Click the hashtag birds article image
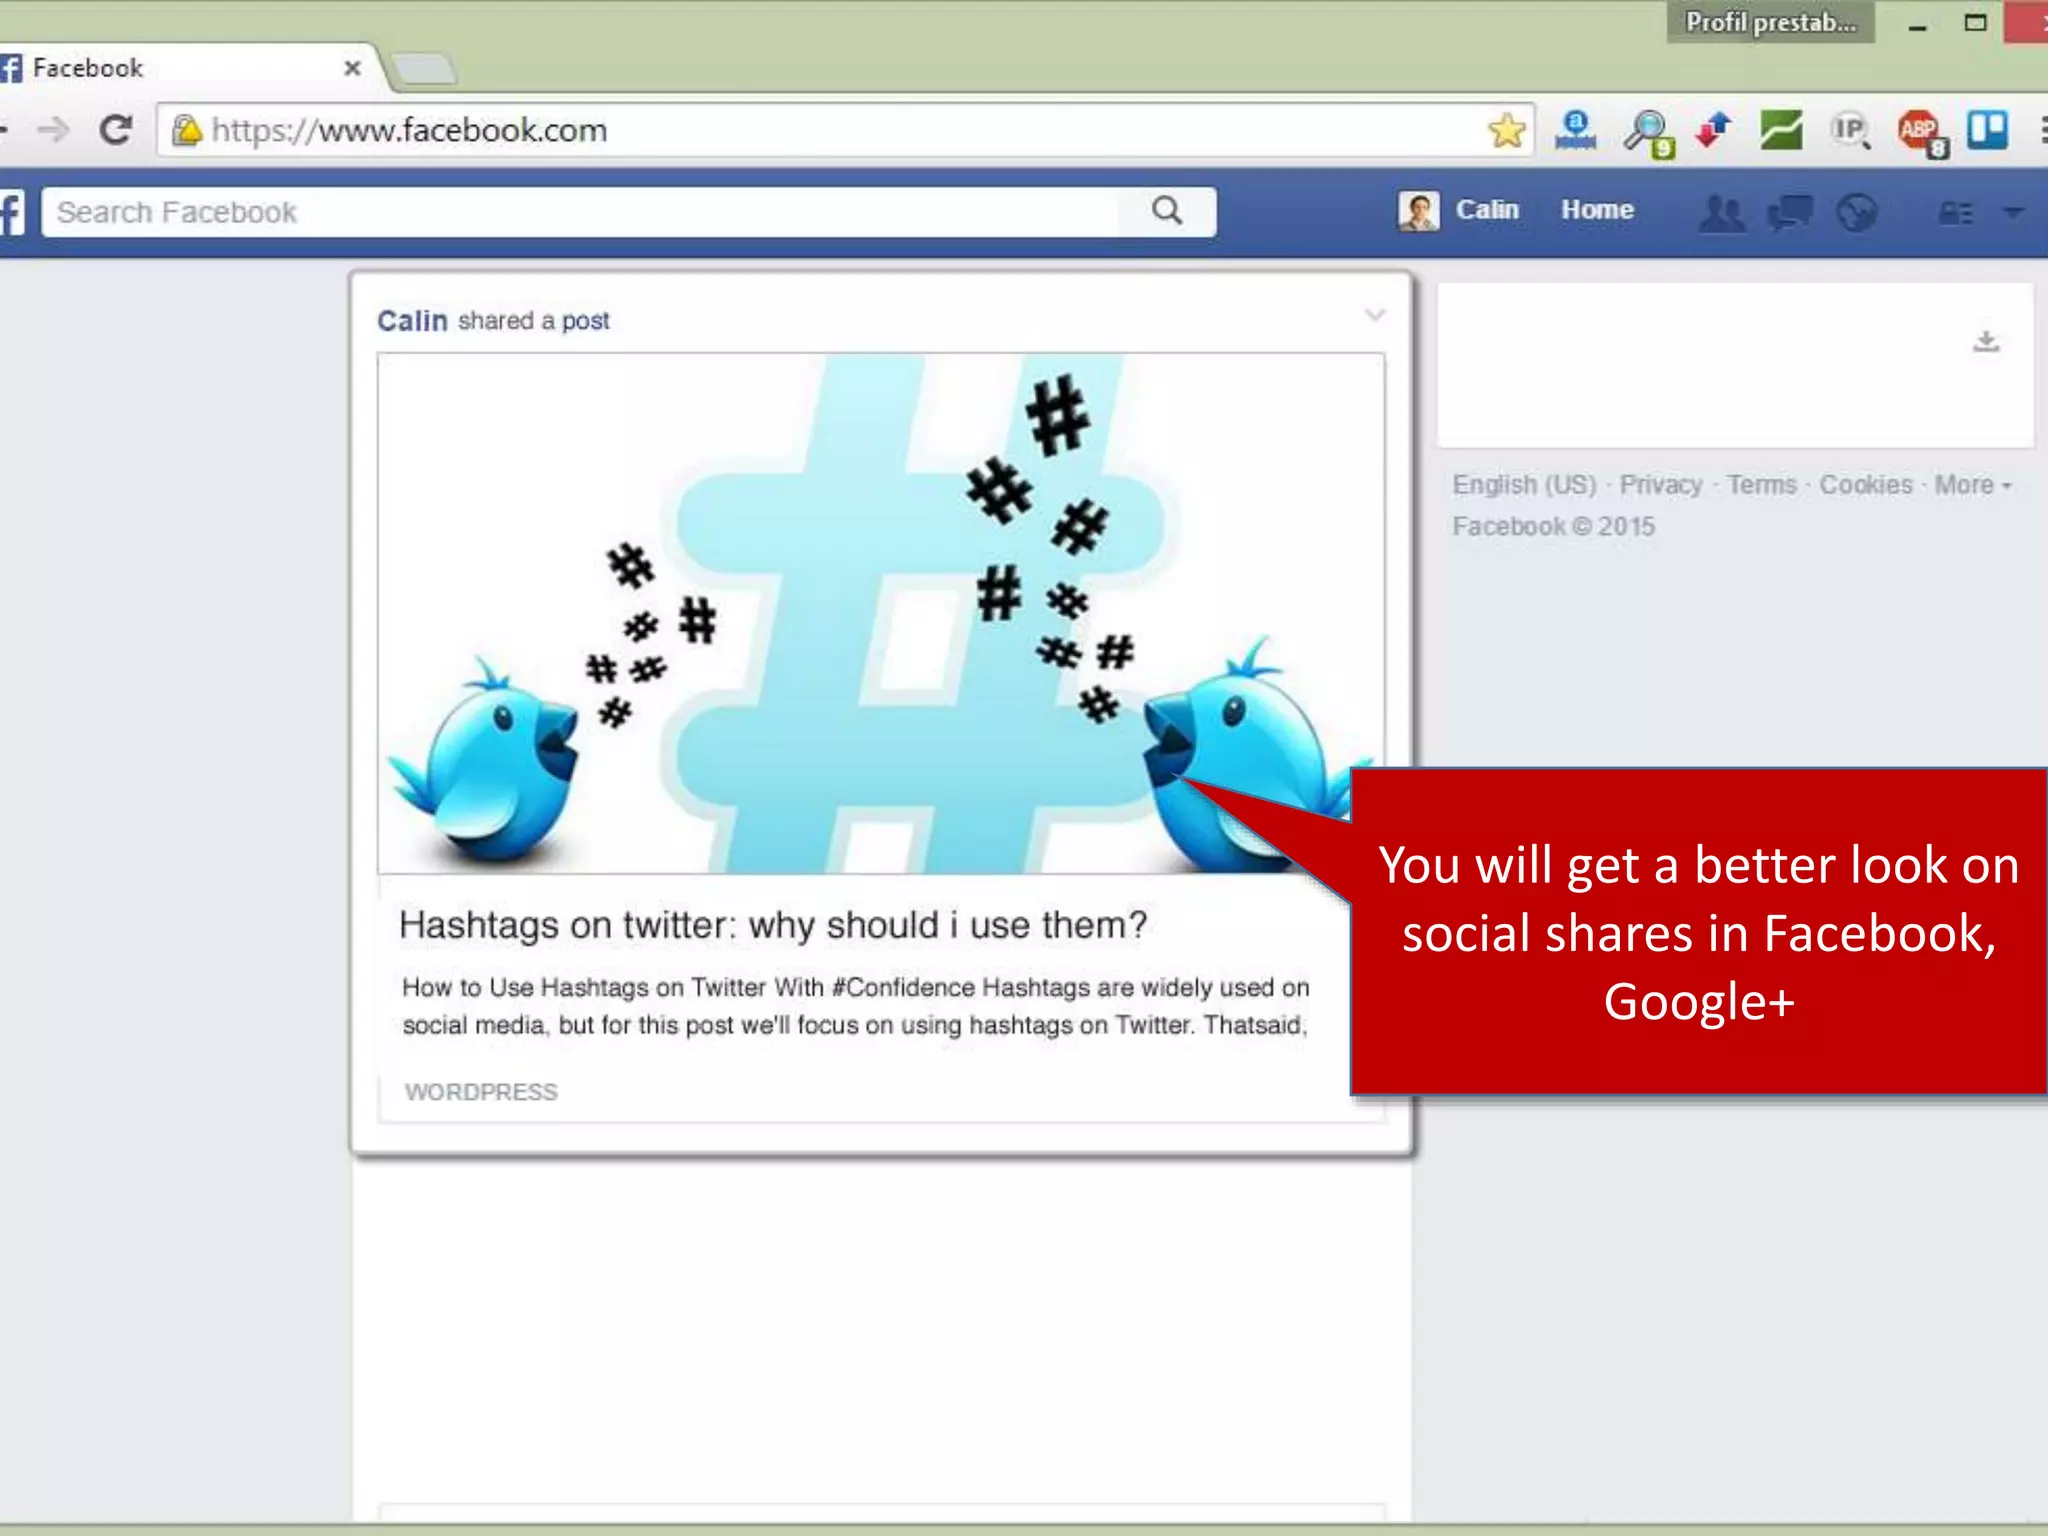The height and width of the screenshot is (1536, 2048). (880, 613)
